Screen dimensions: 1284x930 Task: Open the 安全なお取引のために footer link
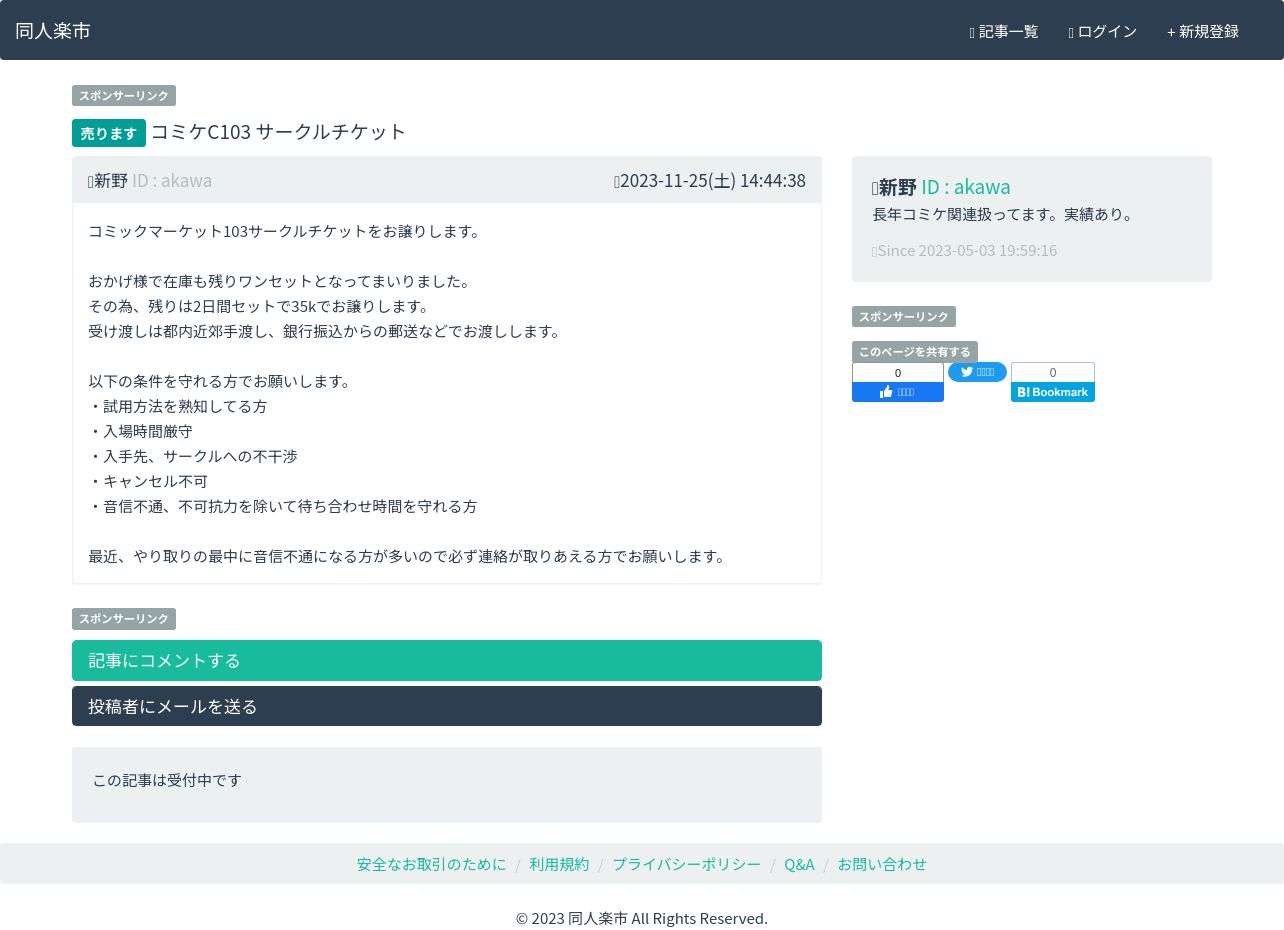tap(432, 864)
